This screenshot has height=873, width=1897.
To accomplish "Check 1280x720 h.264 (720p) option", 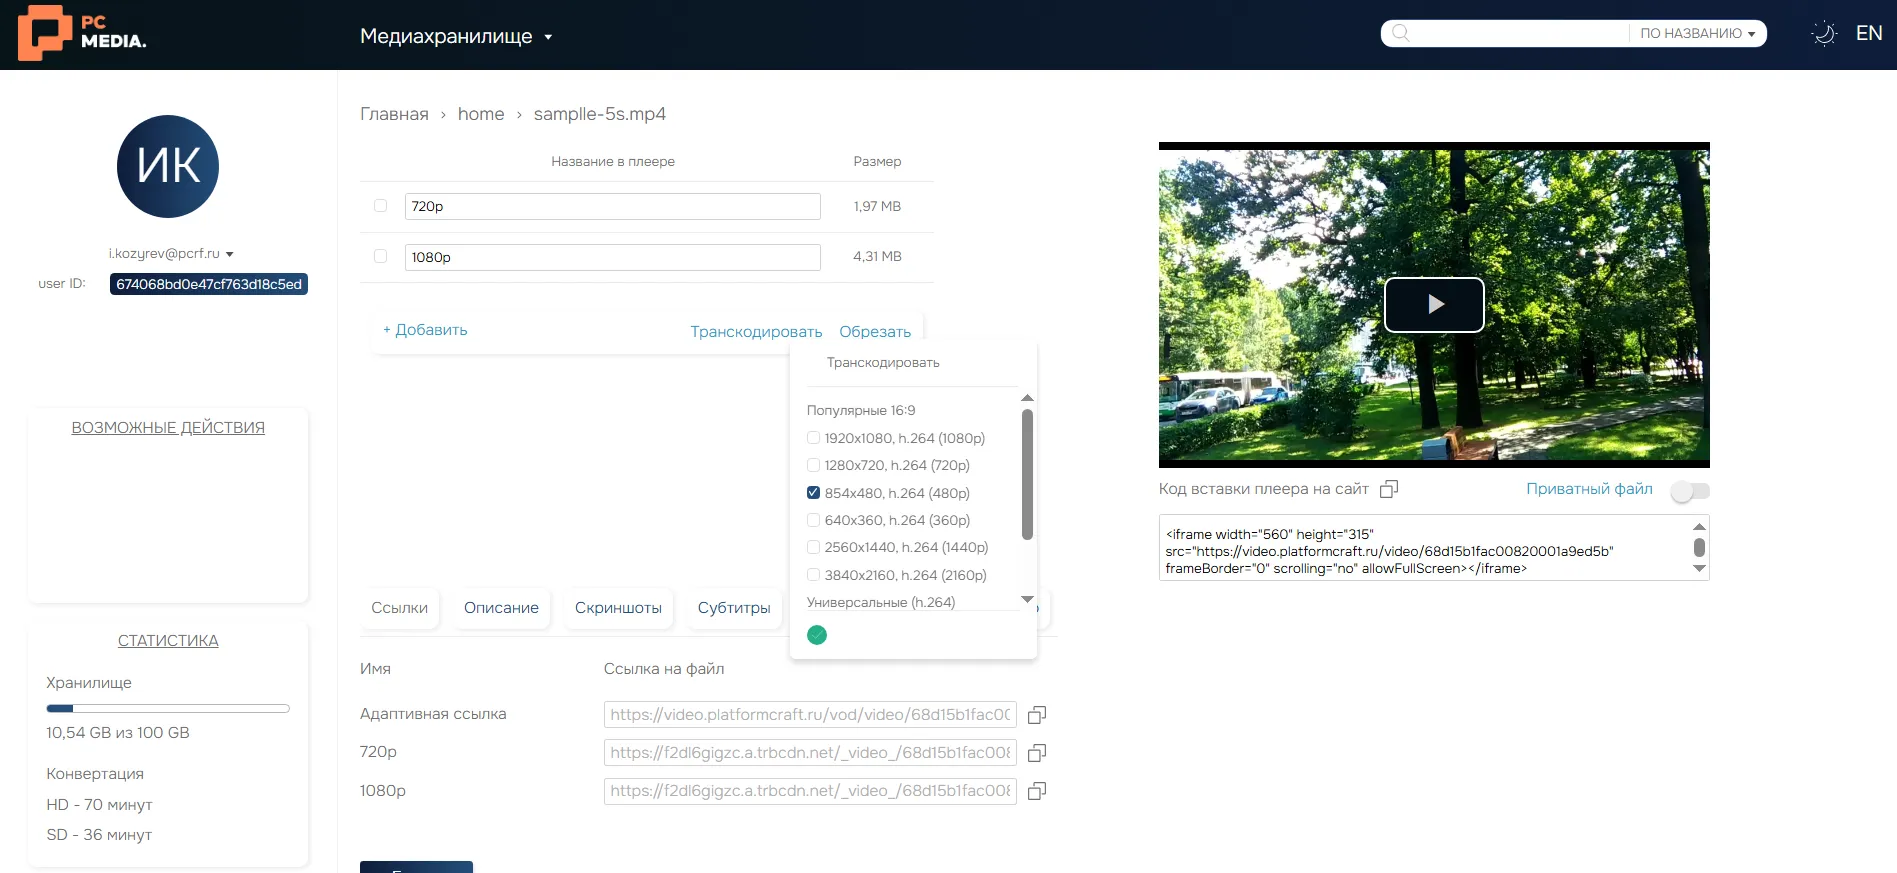I will click(813, 465).
